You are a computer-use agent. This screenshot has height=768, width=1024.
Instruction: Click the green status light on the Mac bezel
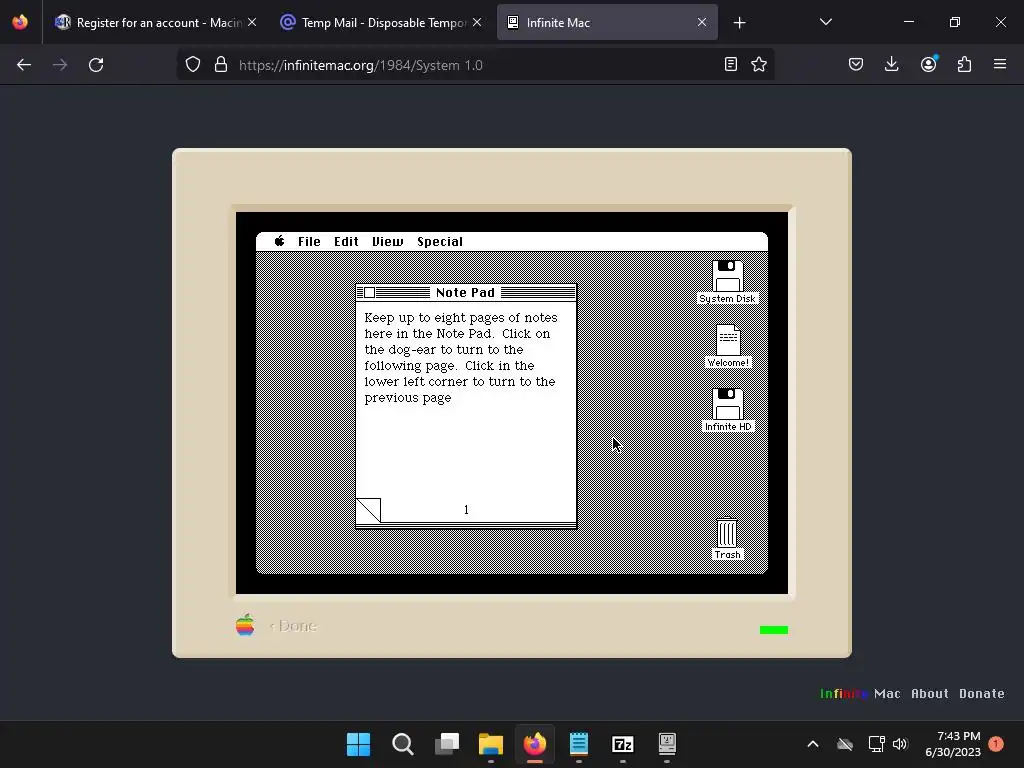(774, 630)
